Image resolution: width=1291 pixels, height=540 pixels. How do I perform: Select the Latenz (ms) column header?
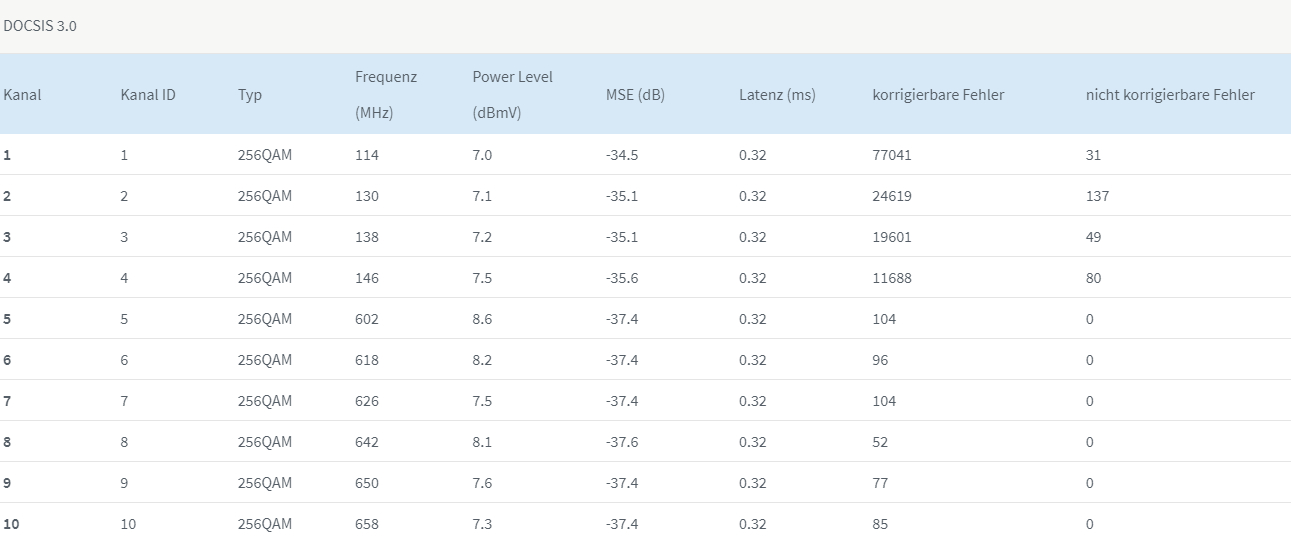pos(777,95)
